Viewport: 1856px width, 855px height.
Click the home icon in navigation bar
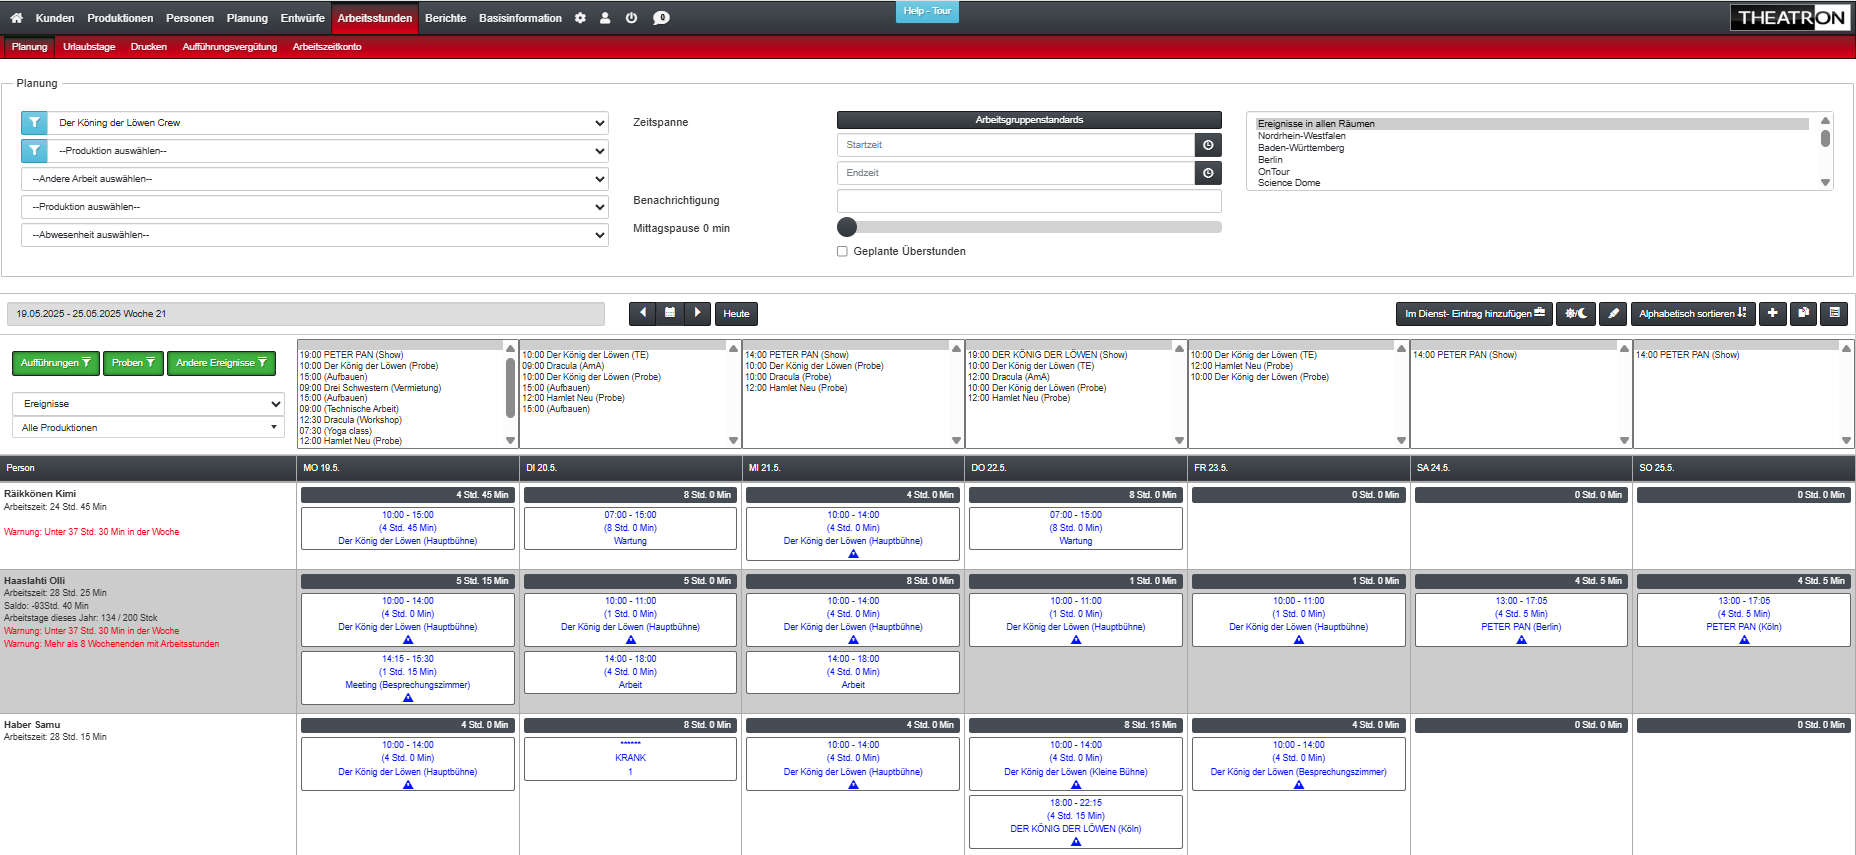pyautogui.click(x=16, y=18)
